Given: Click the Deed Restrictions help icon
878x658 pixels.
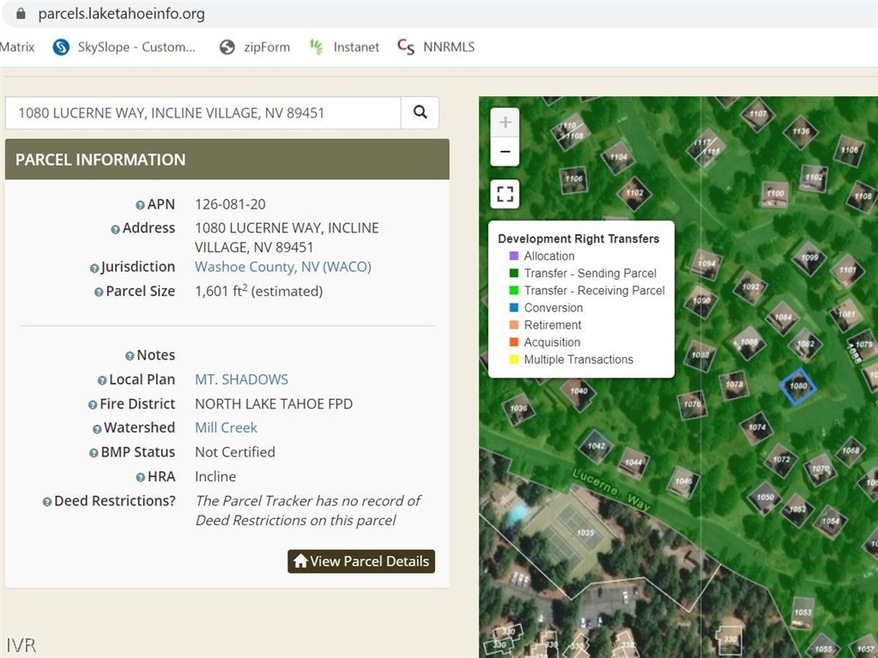Looking at the screenshot, I should pos(47,502).
